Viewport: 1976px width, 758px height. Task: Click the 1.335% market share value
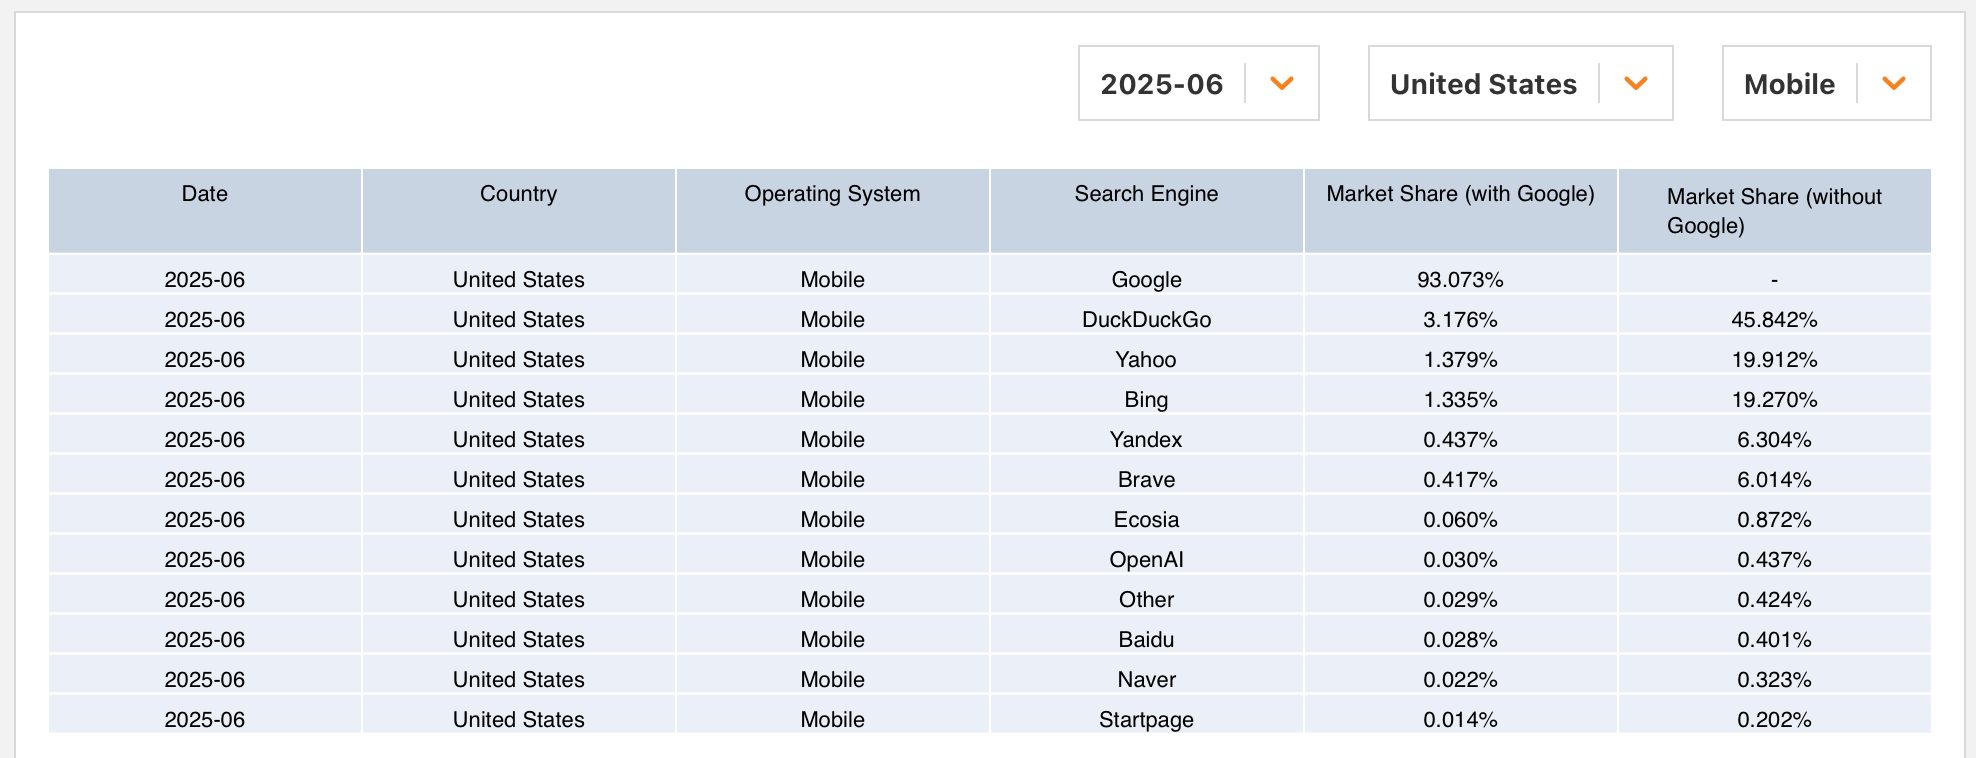1460,400
